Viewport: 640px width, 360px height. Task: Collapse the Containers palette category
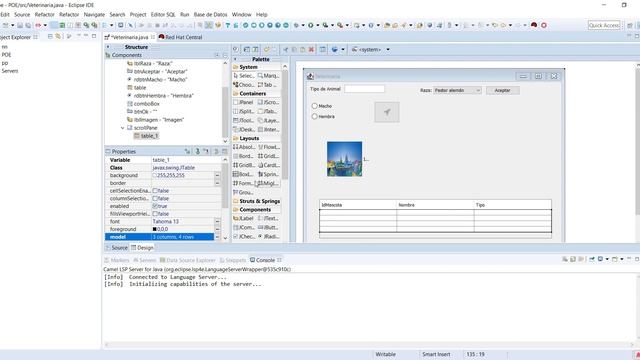click(x=256, y=93)
